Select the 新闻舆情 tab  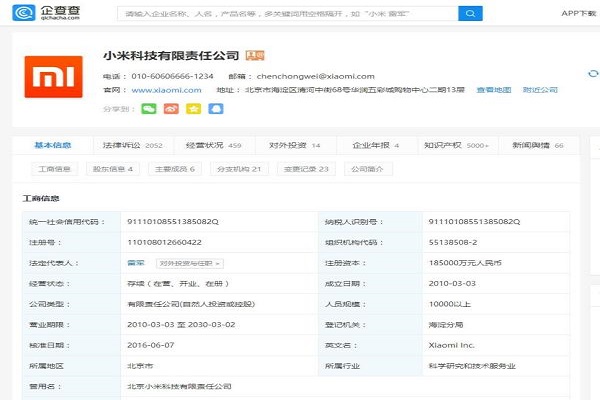click(537, 145)
